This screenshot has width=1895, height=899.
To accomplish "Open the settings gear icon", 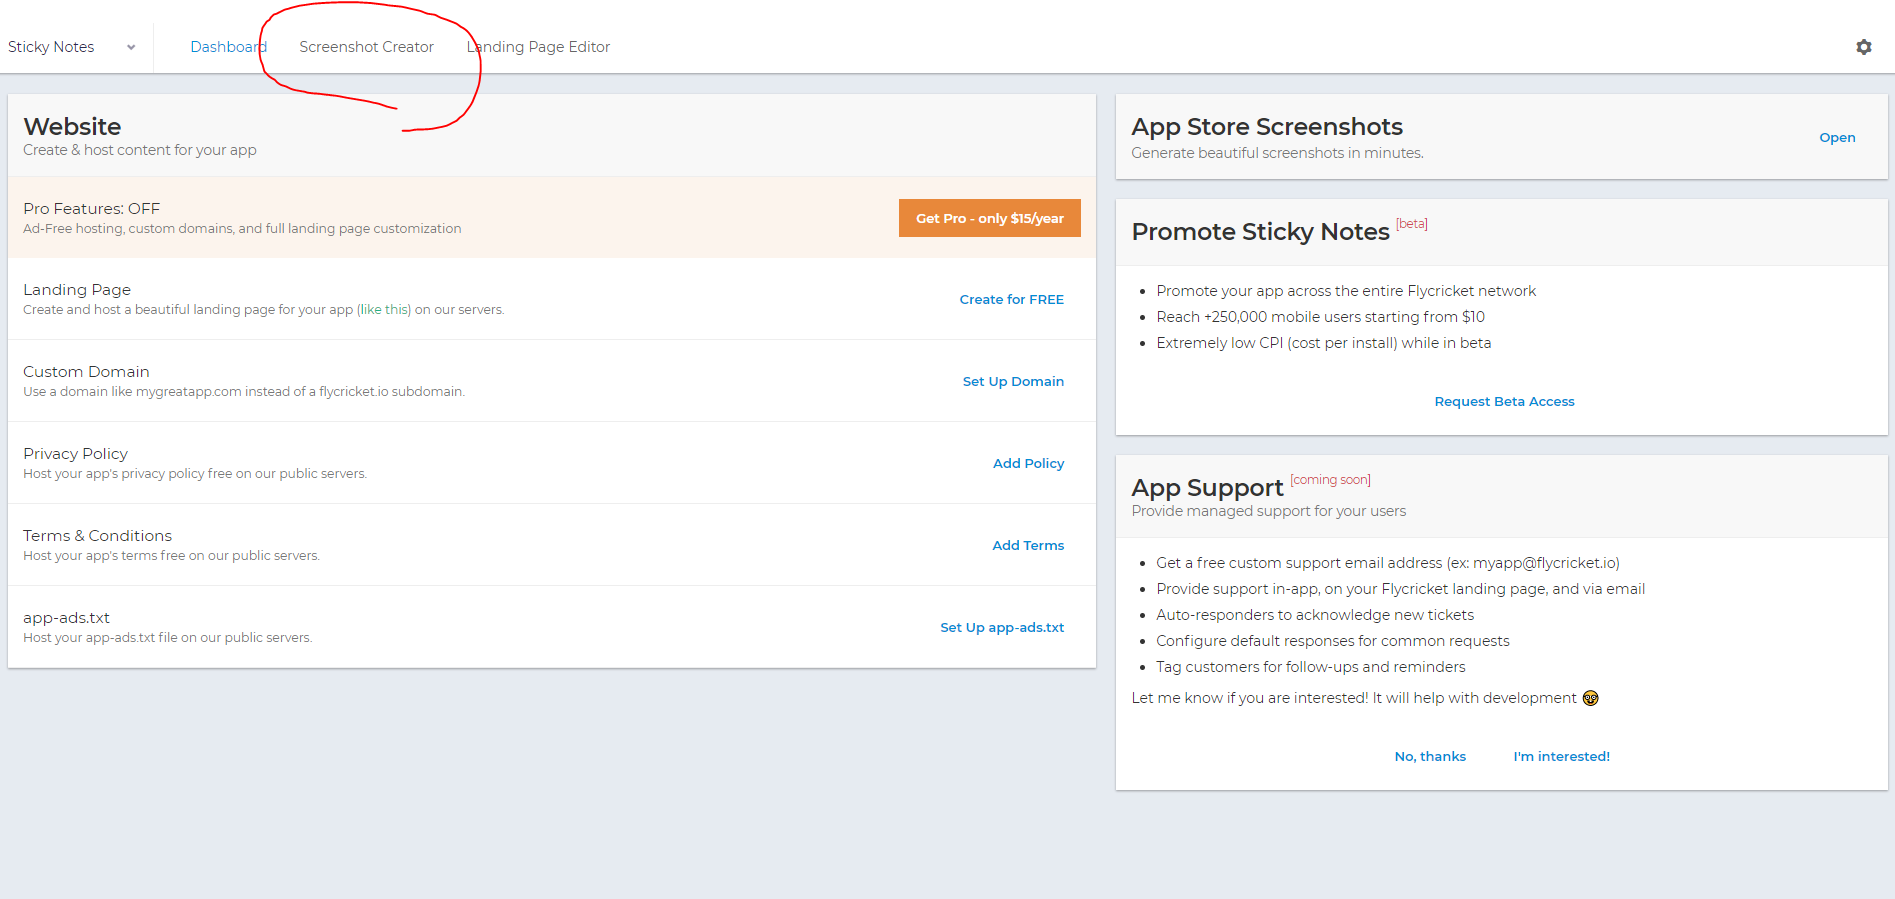I will [1863, 47].
